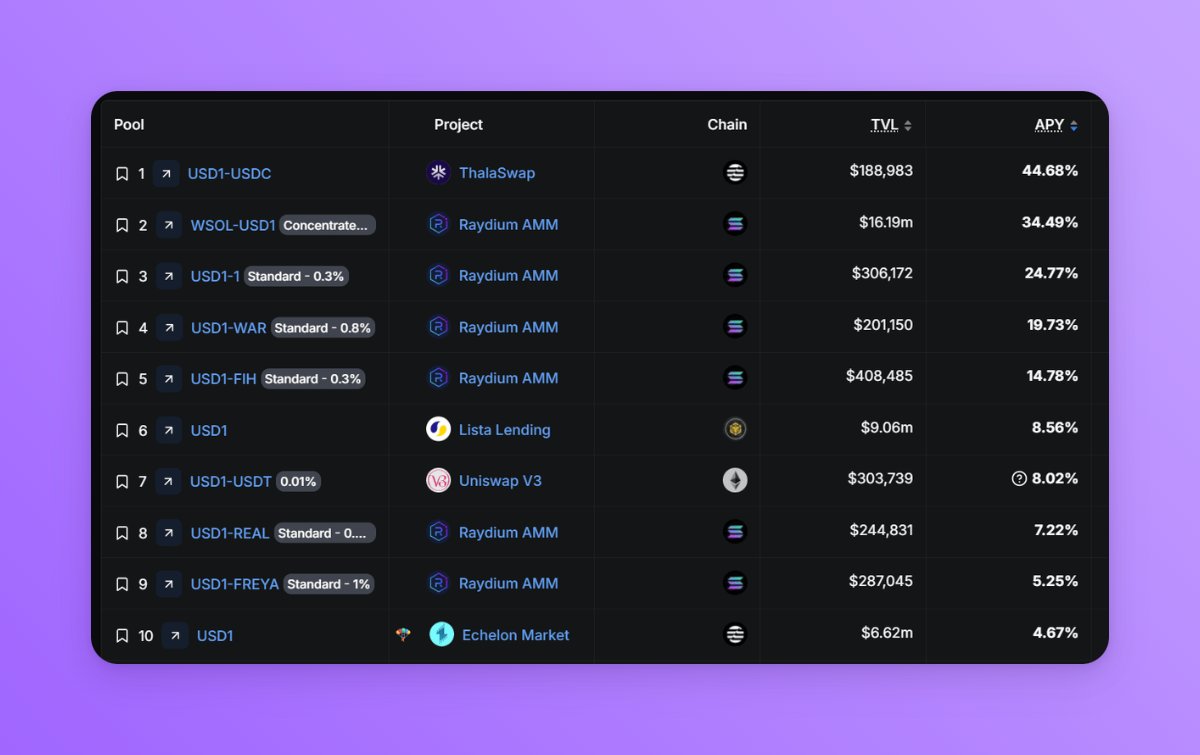This screenshot has width=1200, height=755.
Task: Bookmark the USD1-1 pool row
Action: pos(122,276)
